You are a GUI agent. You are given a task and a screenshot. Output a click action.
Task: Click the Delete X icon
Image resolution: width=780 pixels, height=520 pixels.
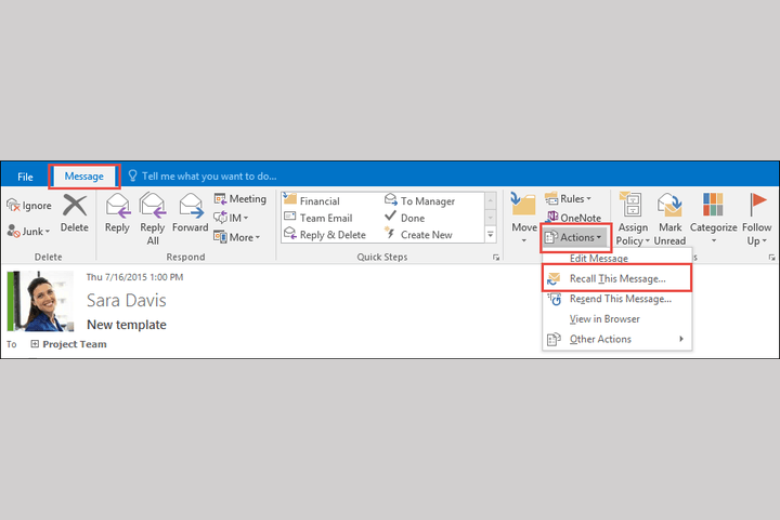coord(75,206)
